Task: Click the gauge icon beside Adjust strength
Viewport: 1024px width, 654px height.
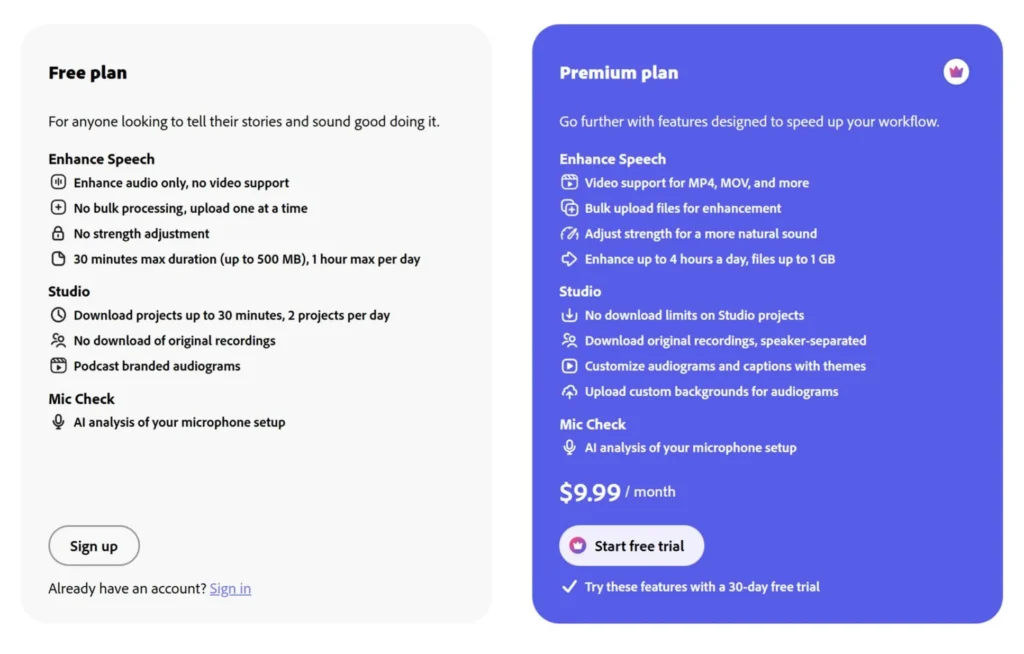Action: (569, 234)
